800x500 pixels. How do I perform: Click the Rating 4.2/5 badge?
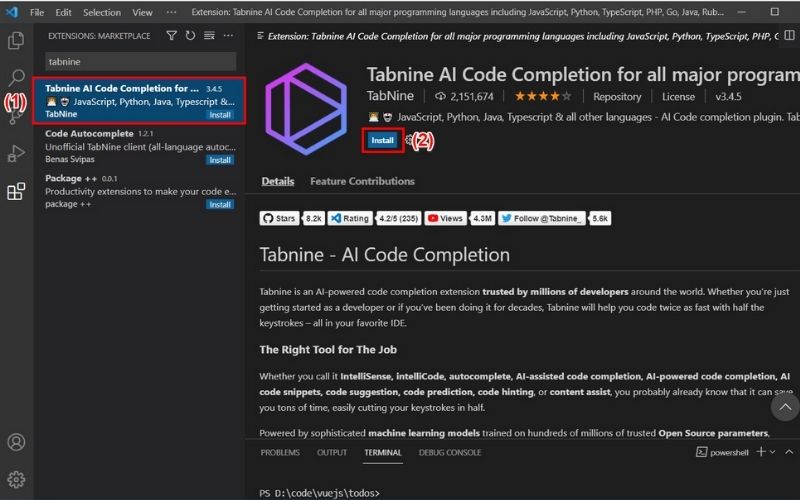pos(374,218)
